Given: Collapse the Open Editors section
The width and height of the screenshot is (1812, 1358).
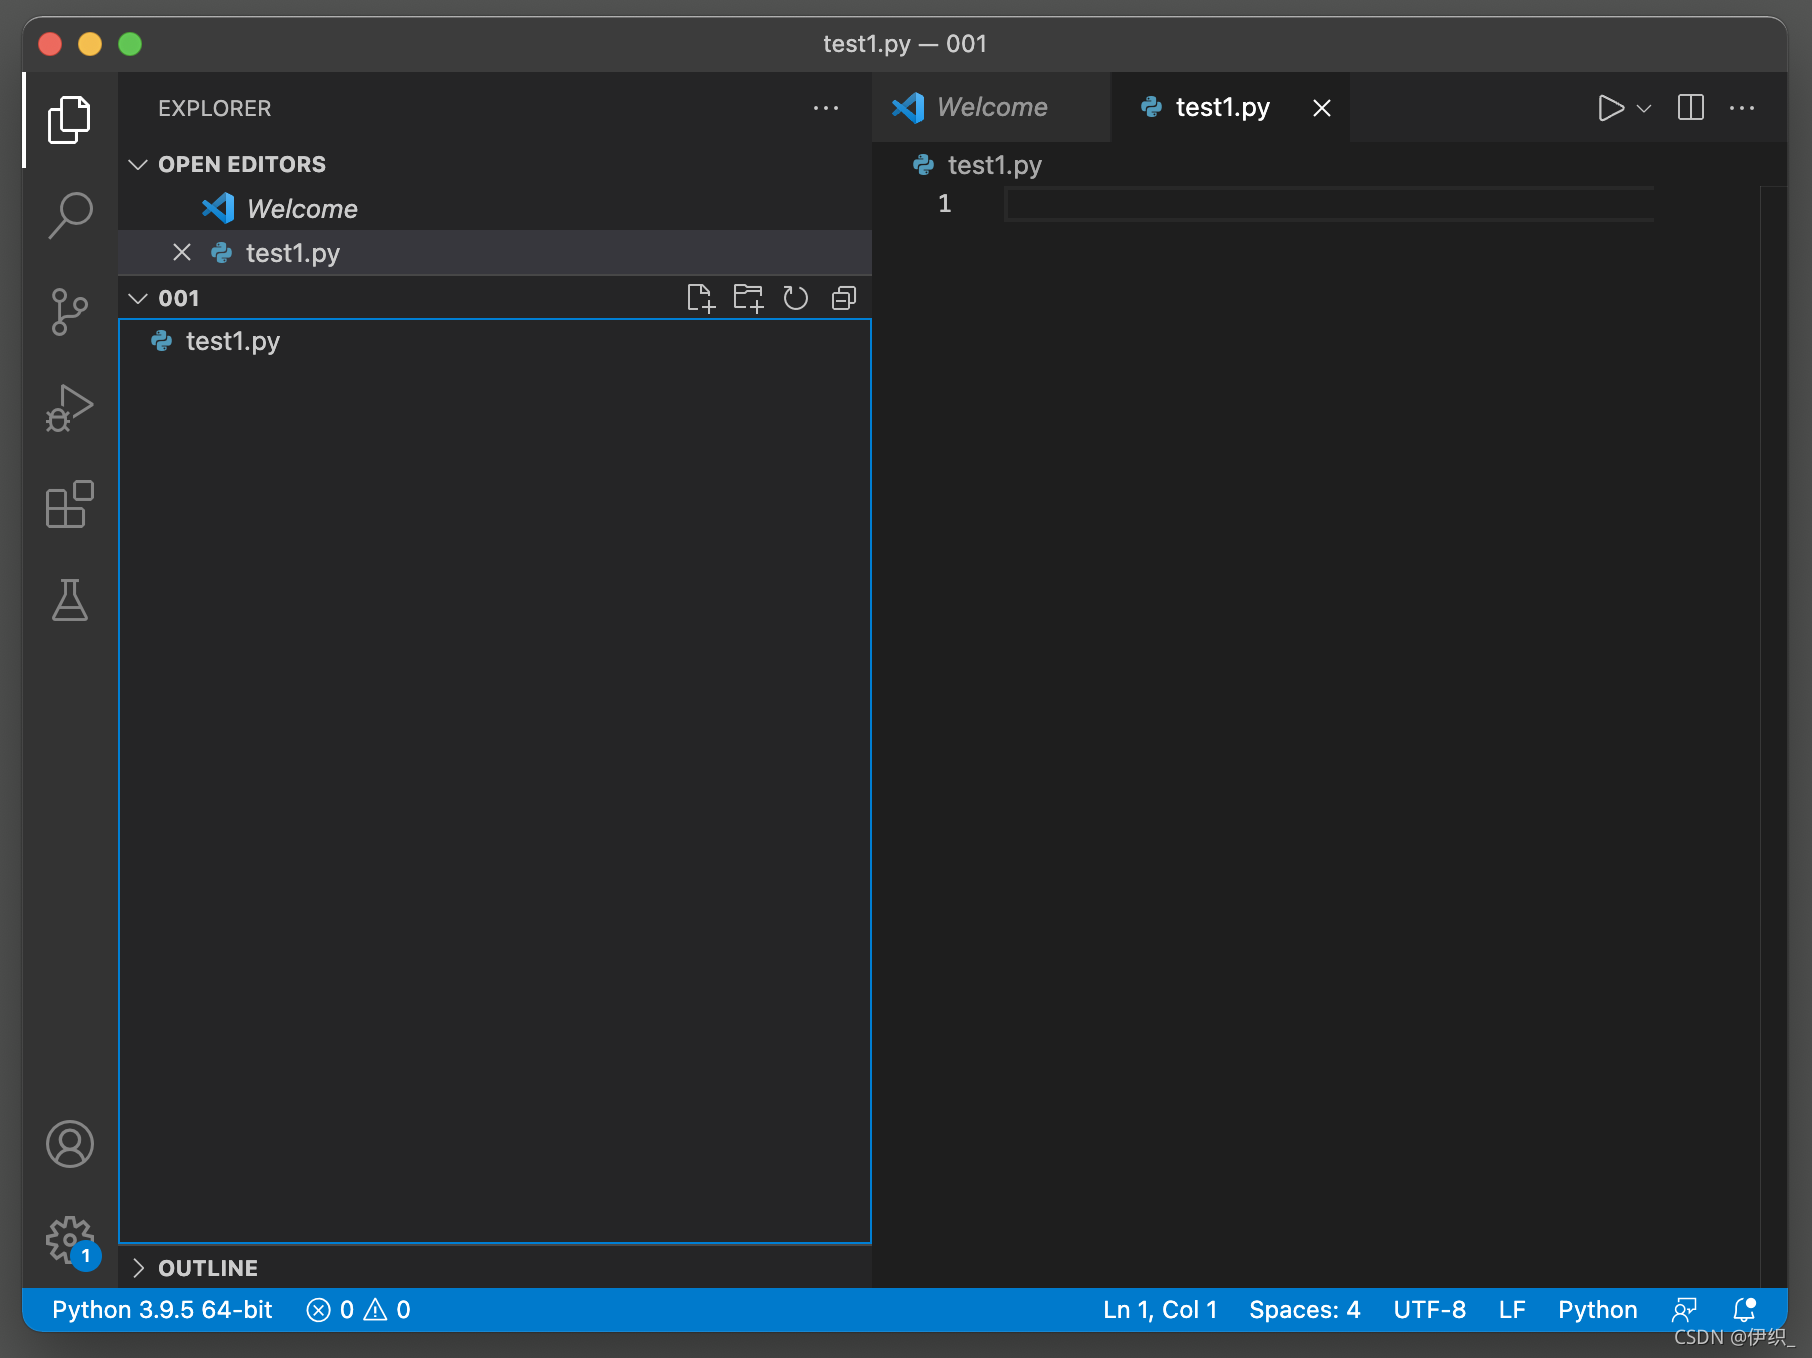Looking at the screenshot, I should pos(138,164).
